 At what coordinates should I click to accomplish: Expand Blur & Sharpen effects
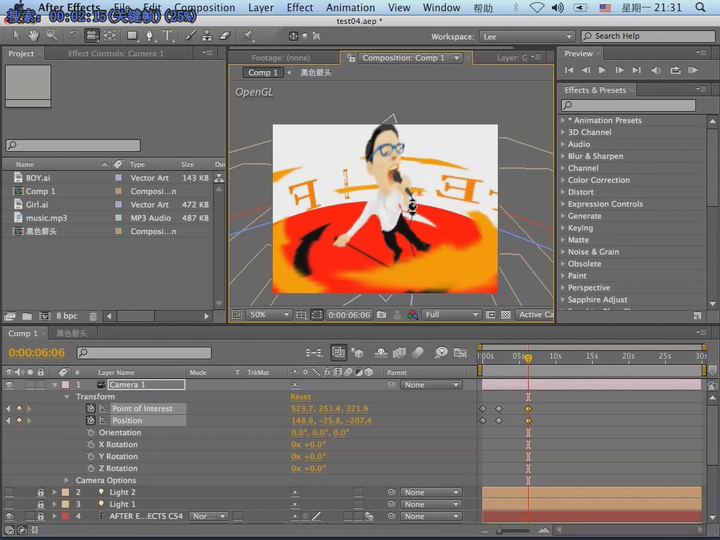(x=563, y=156)
